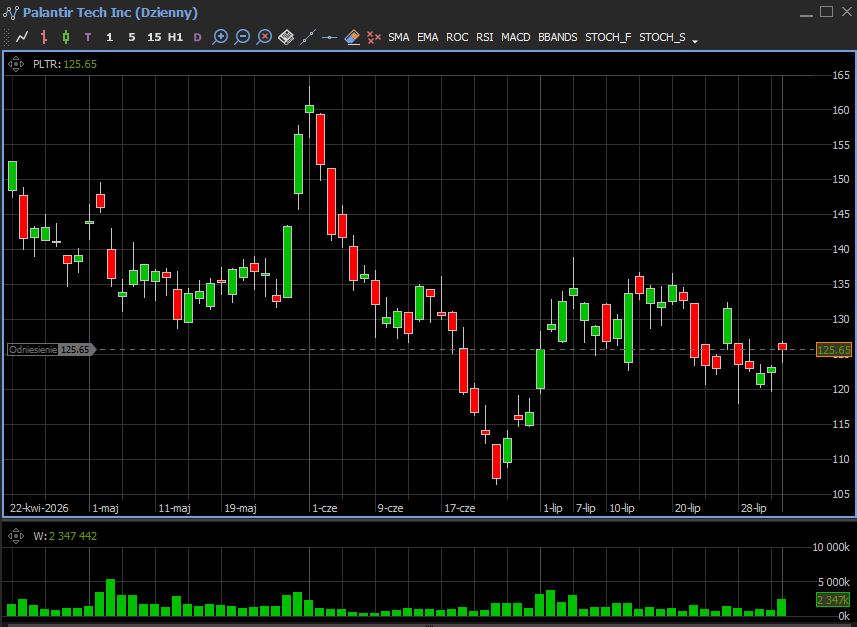This screenshot has width=857, height=627.
Task: Switch to bar (OHLC) chart type
Action: (44, 37)
